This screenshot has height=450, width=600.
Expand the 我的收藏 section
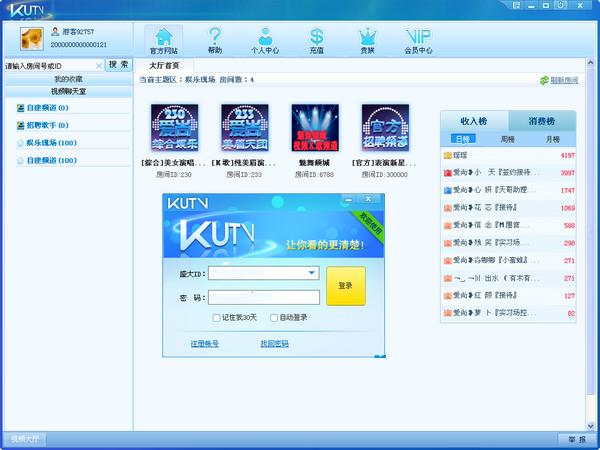[68, 79]
